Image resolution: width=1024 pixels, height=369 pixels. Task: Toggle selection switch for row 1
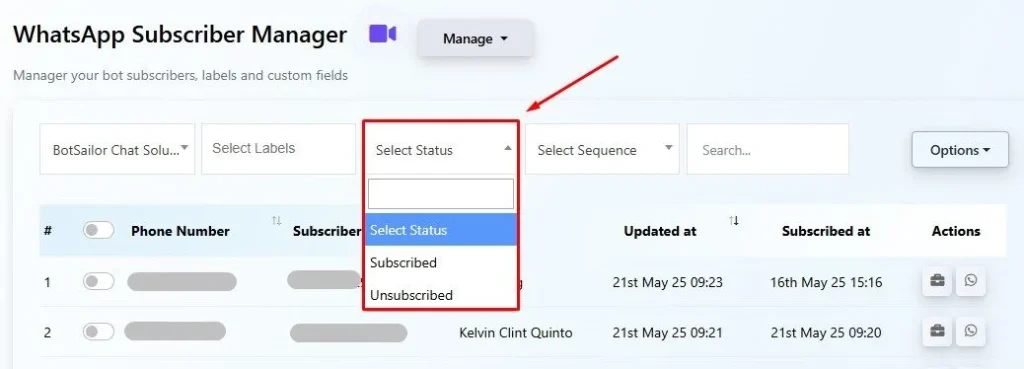tap(99, 281)
